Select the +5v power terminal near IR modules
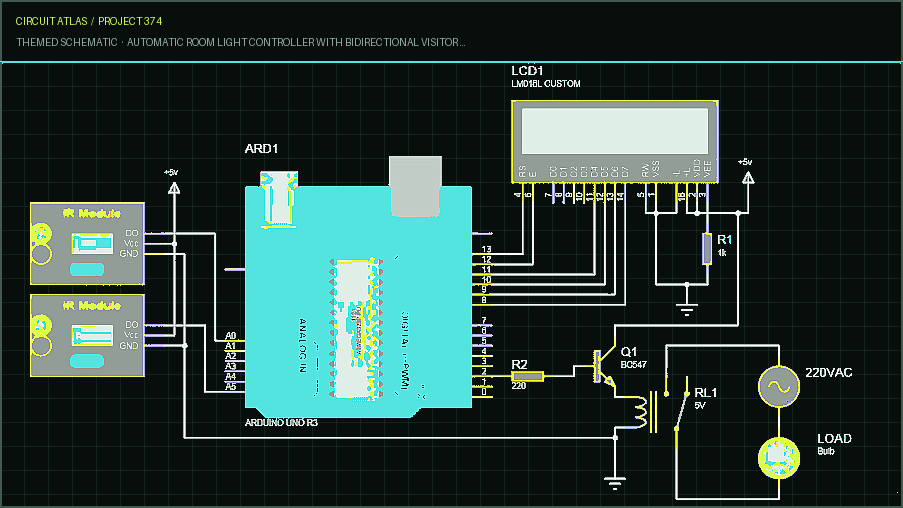 (173, 188)
